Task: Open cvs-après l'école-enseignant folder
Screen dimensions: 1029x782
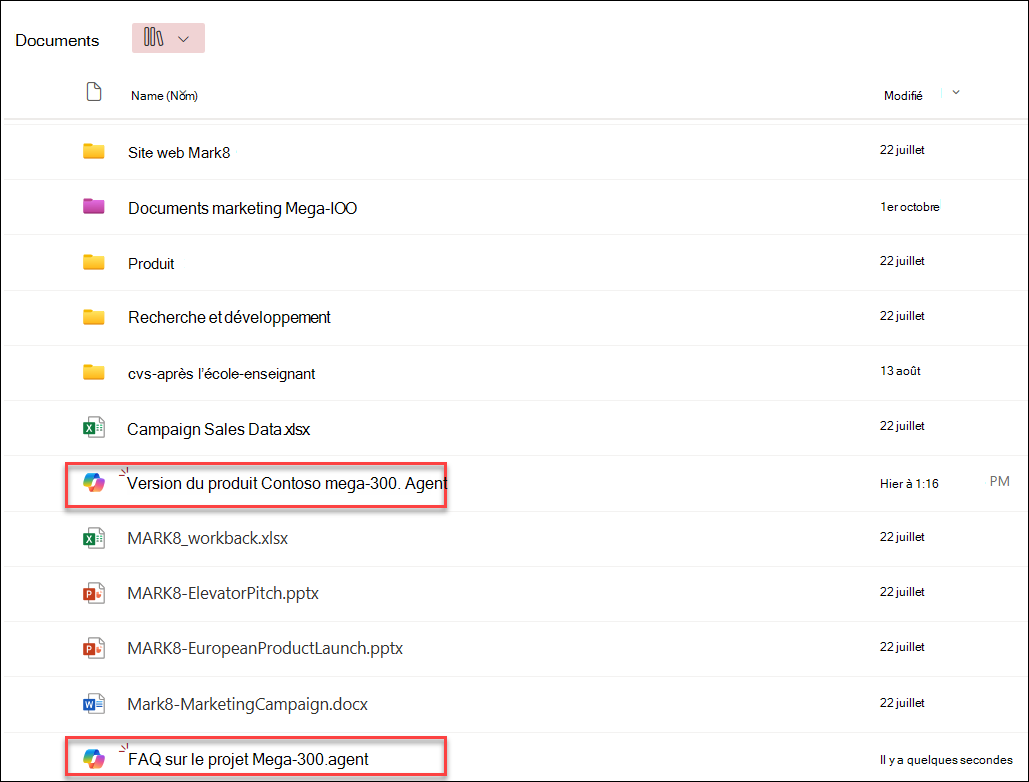Action: tap(221, 374)
